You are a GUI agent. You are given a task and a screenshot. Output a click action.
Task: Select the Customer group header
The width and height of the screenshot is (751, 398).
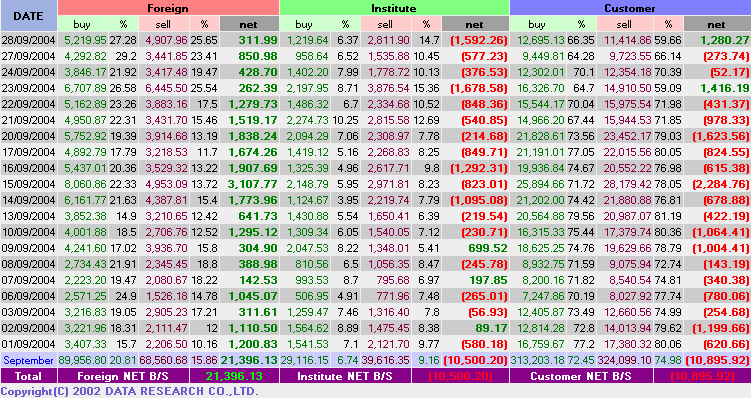630,8
